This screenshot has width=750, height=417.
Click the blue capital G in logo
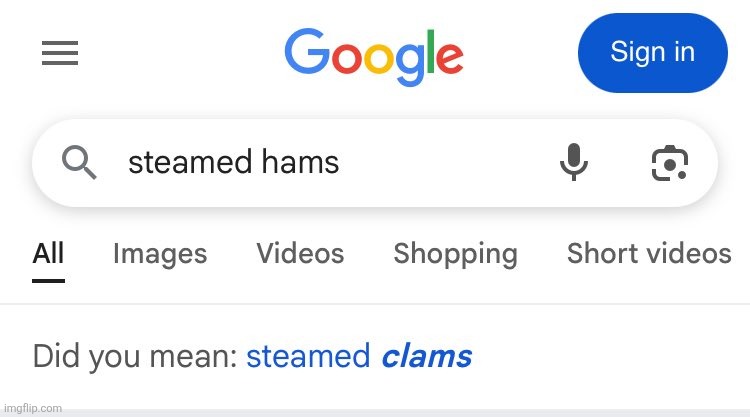(x=306, y=50)
